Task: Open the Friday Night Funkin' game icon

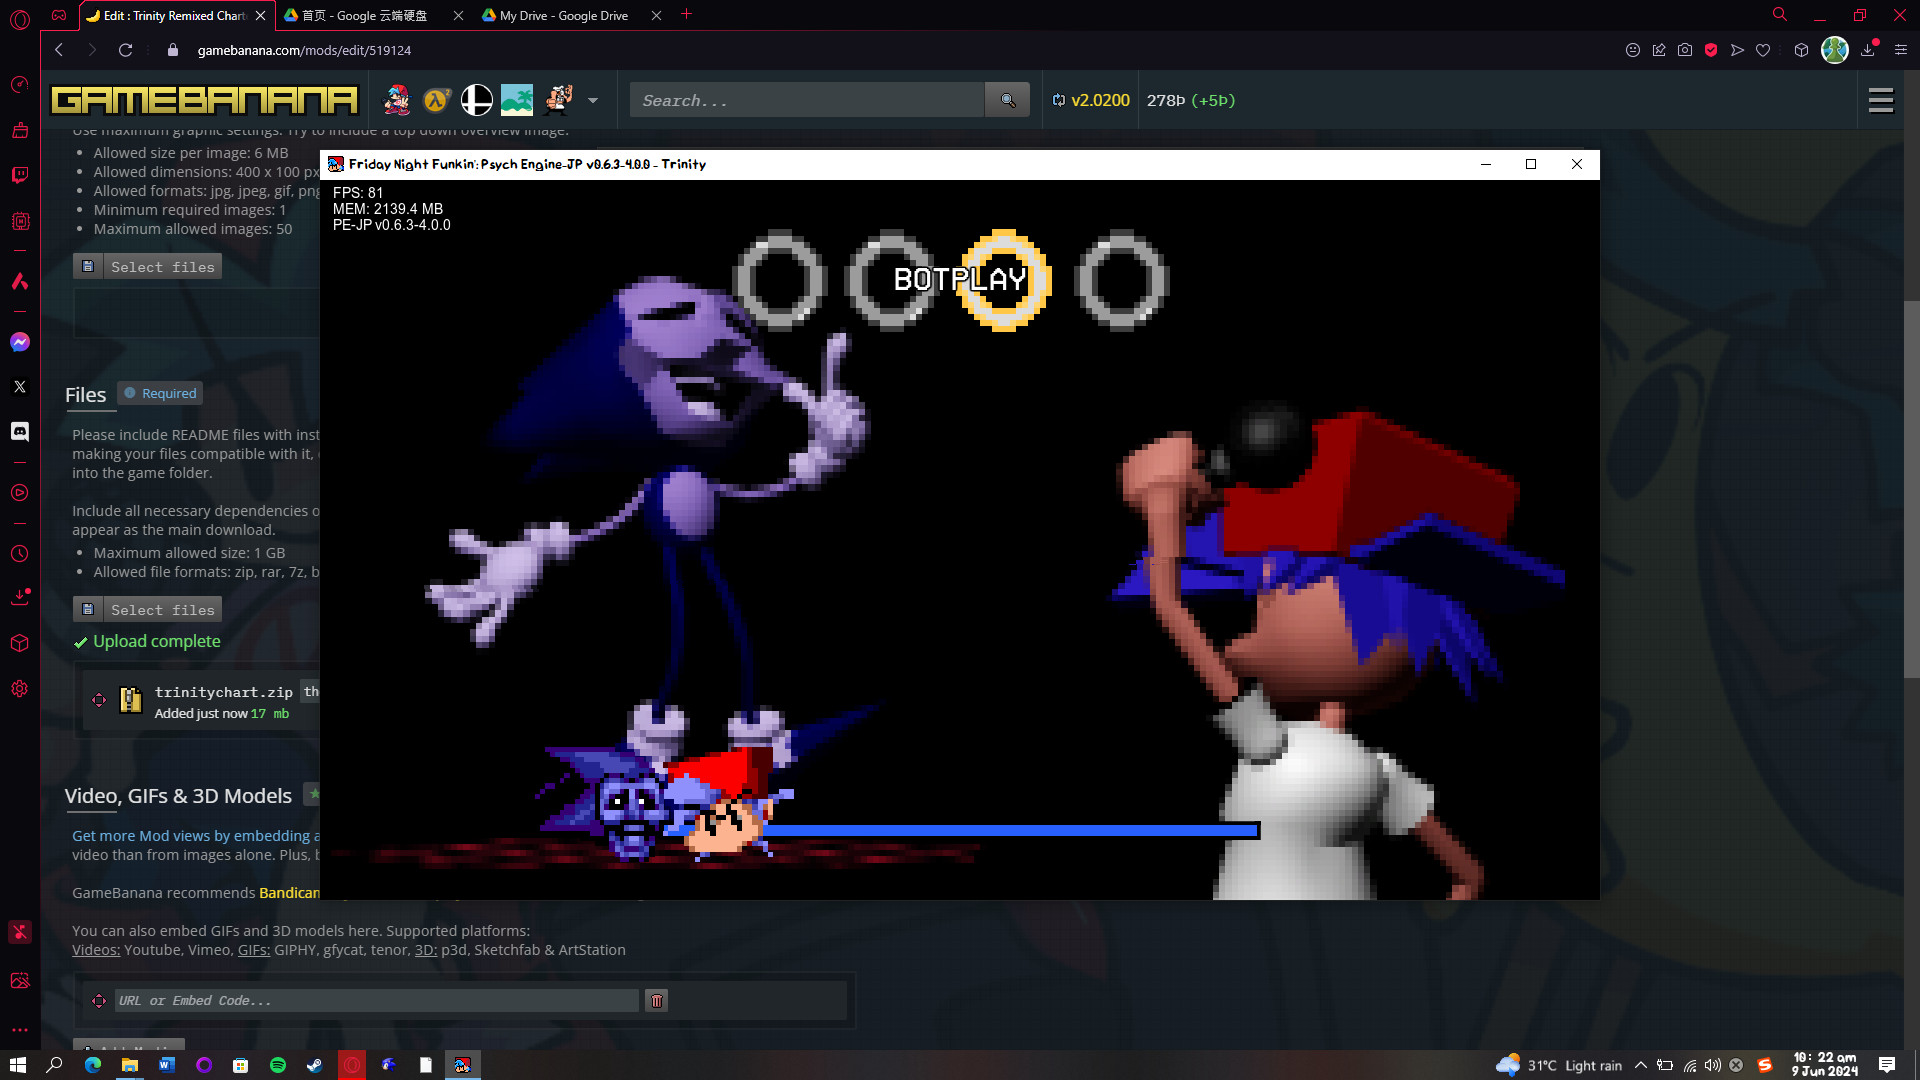Action: click(x=397, y=100)
